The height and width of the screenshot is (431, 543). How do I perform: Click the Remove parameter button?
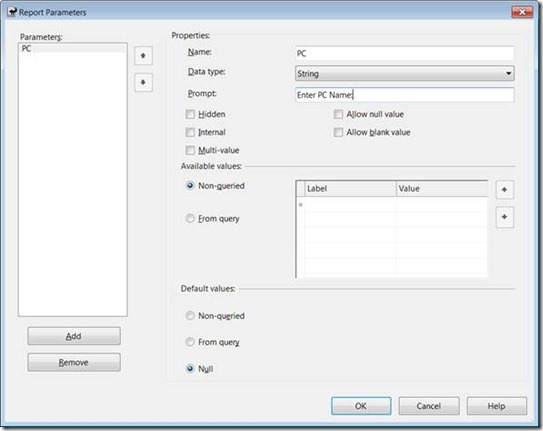click(74, 362)
